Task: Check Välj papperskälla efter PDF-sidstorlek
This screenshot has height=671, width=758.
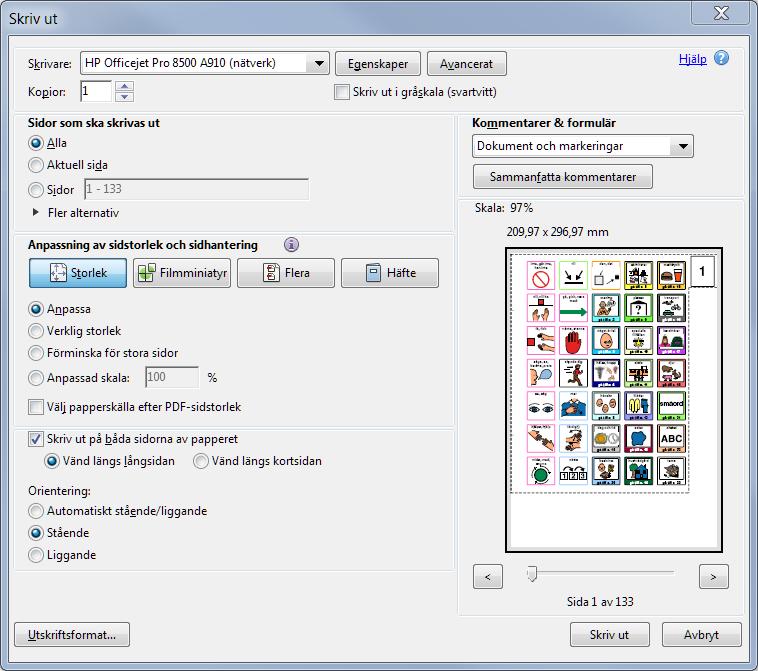Action: (36, 407)
